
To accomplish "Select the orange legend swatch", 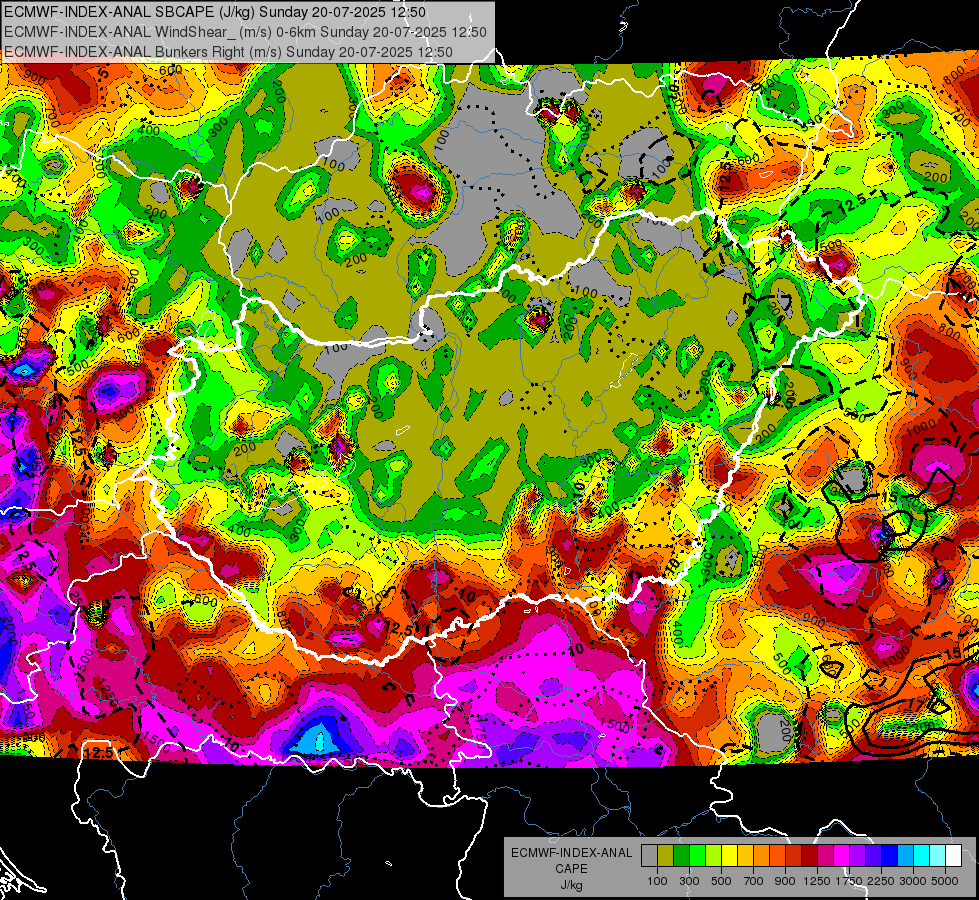I will click(x=761, y=855).
